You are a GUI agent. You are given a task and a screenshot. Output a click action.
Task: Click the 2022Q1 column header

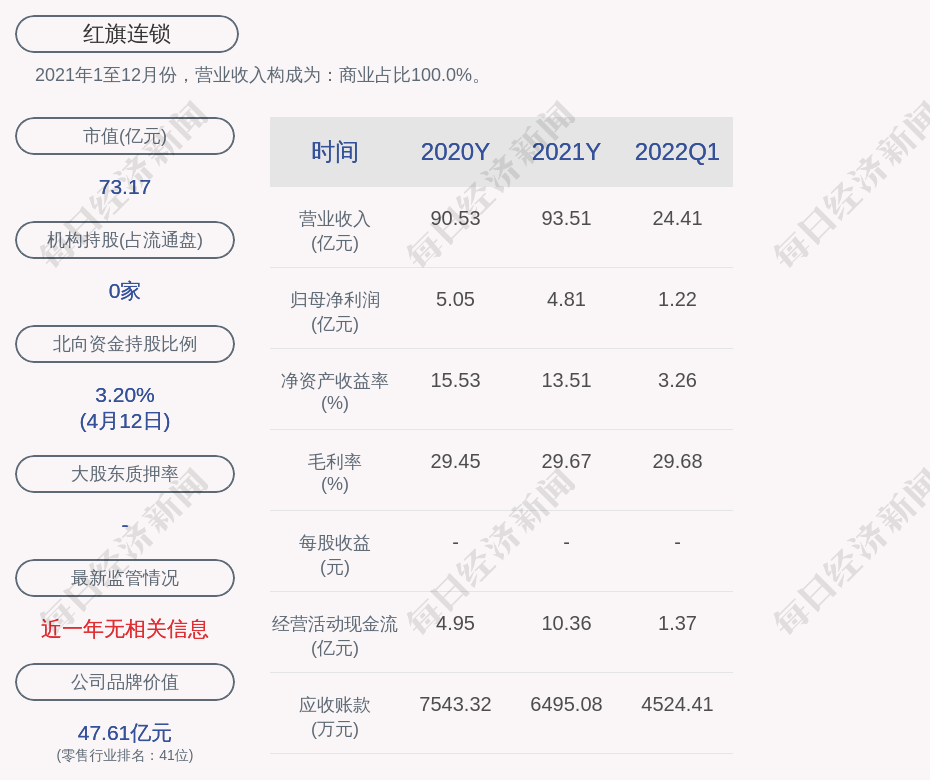point(677,152)
